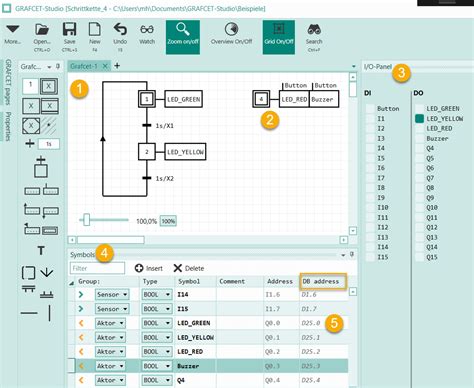The height and width of the screenshot is (388, 474).
Task: Create a New document
Action: [95, 29]
